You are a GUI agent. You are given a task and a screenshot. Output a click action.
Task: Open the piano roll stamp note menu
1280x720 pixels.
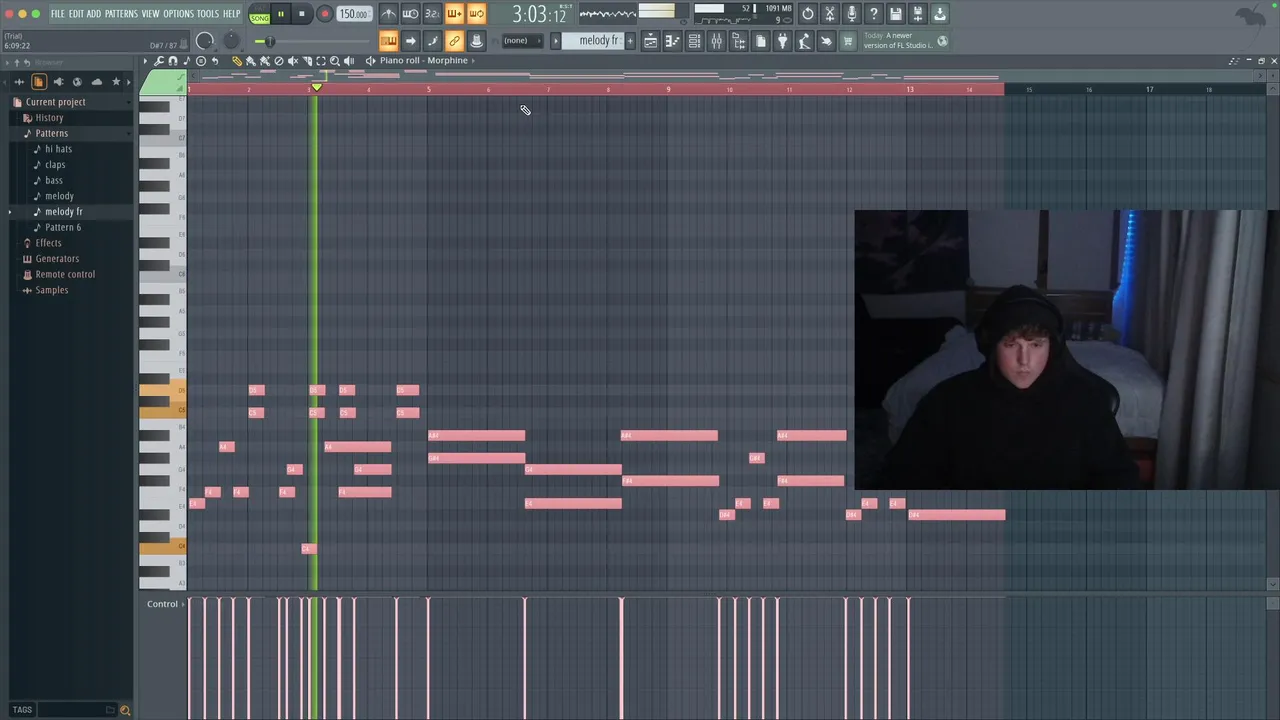pyautogui.click(x=187, y=61)
